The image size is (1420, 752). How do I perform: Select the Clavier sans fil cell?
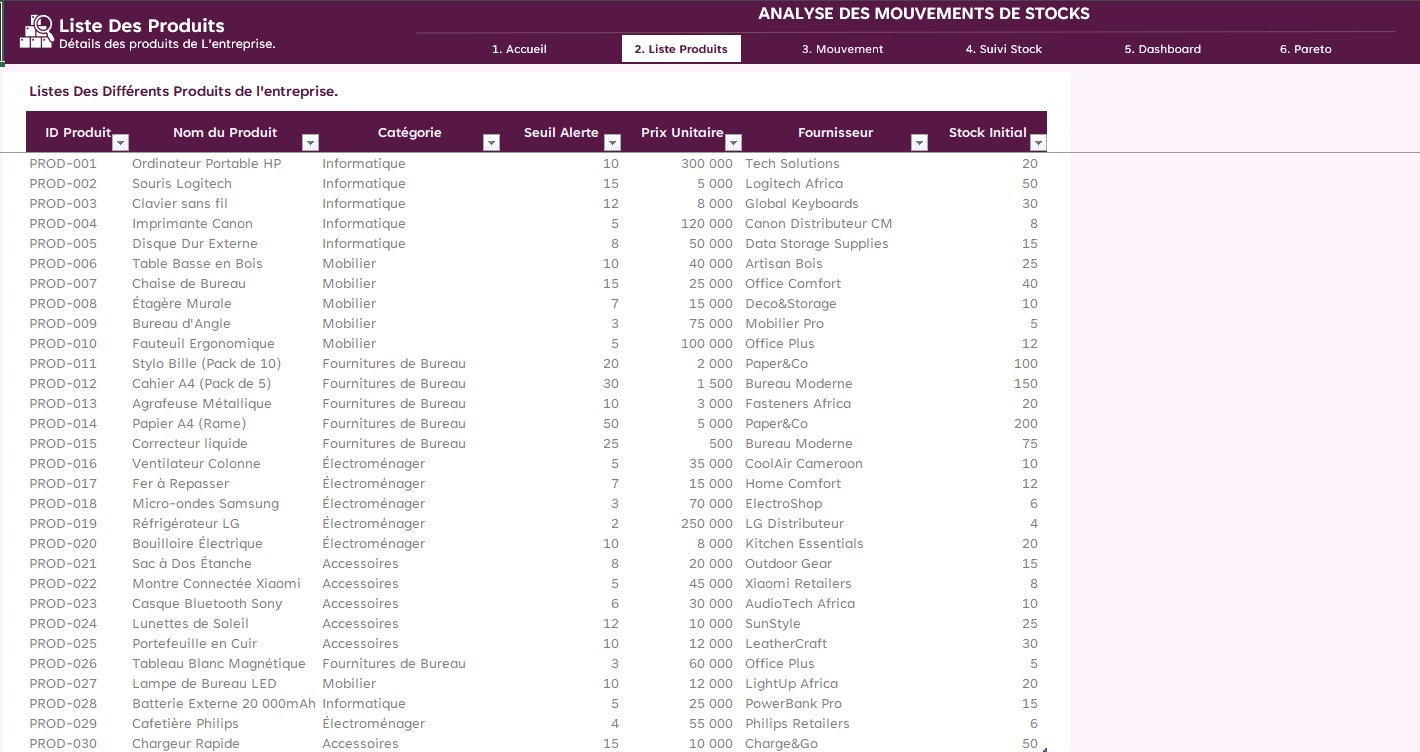tap(223, 203)
